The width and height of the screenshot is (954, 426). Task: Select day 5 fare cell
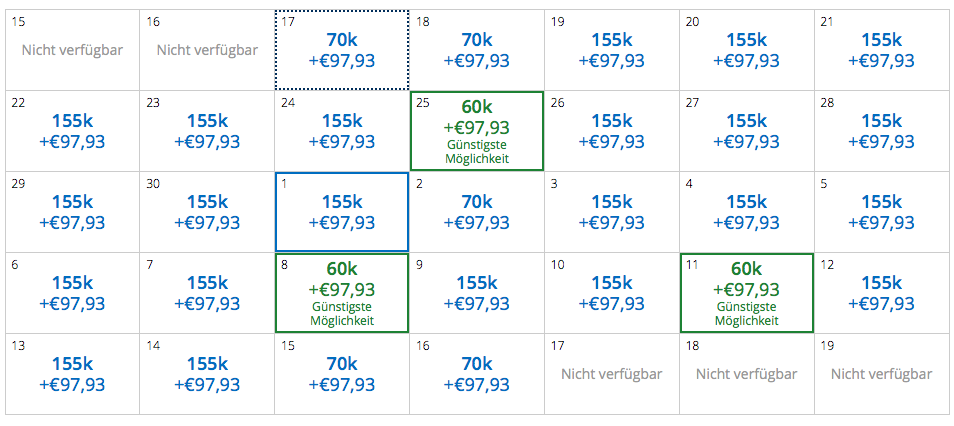[x=881, y=212]
